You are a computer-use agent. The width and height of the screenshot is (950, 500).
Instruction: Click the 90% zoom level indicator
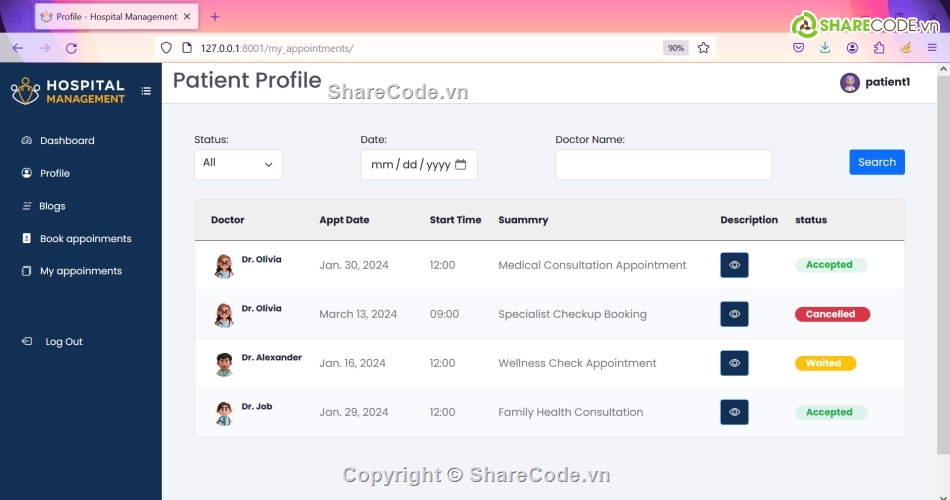tap(675, 48)
